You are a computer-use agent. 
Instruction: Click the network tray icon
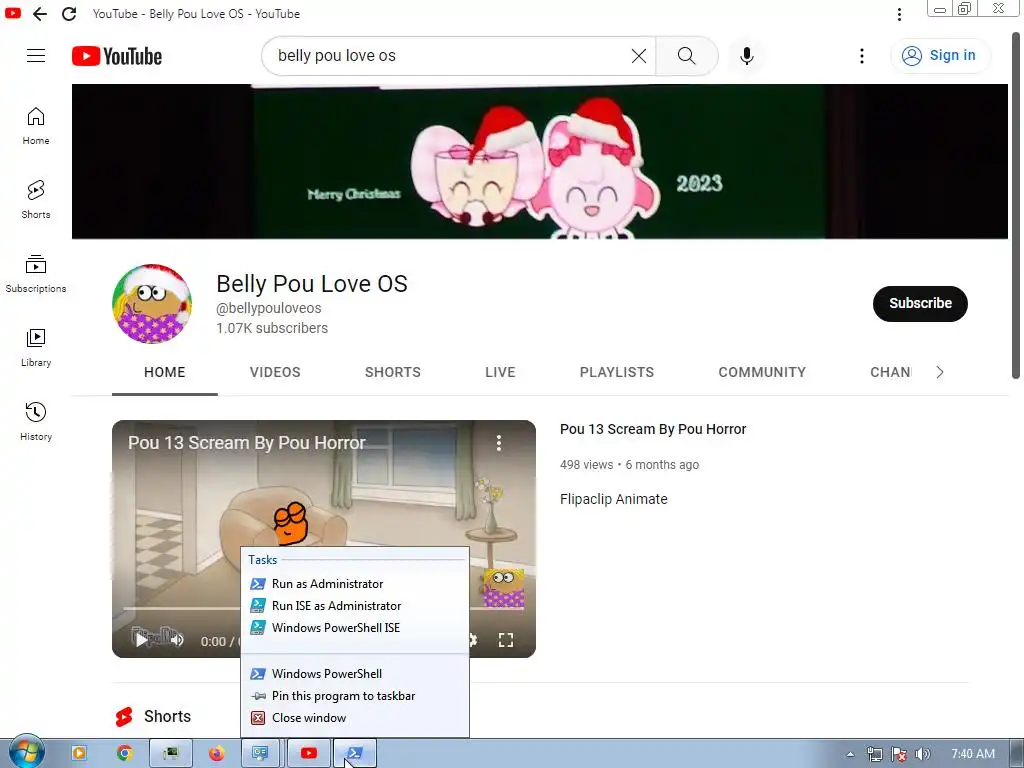pos(874,754)
